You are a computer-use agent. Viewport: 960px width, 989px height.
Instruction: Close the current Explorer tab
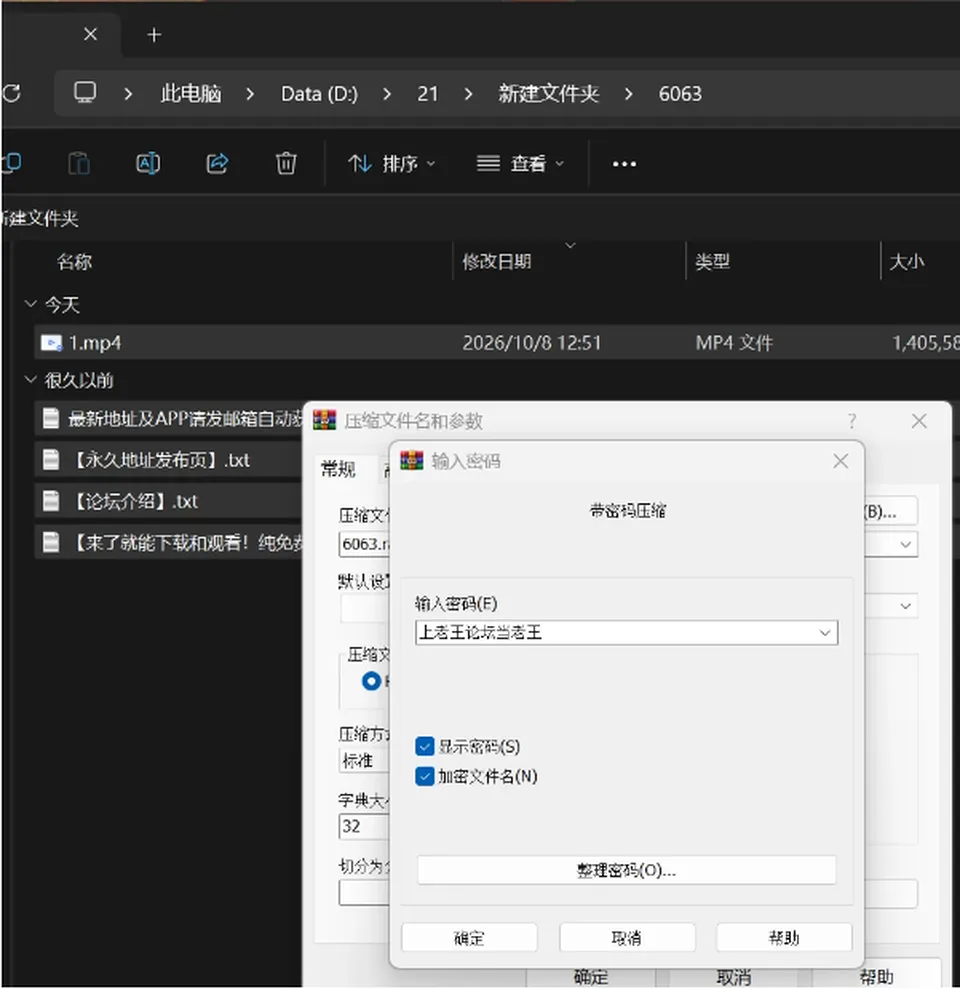(90, 34)
